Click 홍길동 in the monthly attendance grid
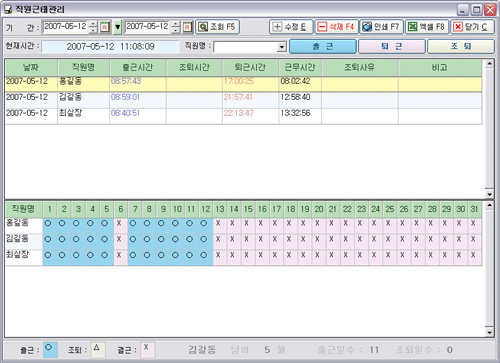Image resolution: width=500 pixels, height=363 pixels. click(17, 223)
